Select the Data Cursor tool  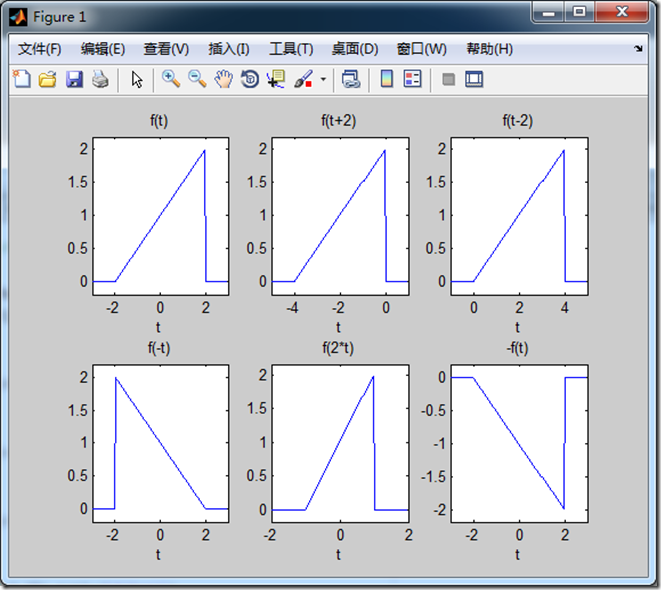click(276, 79)
